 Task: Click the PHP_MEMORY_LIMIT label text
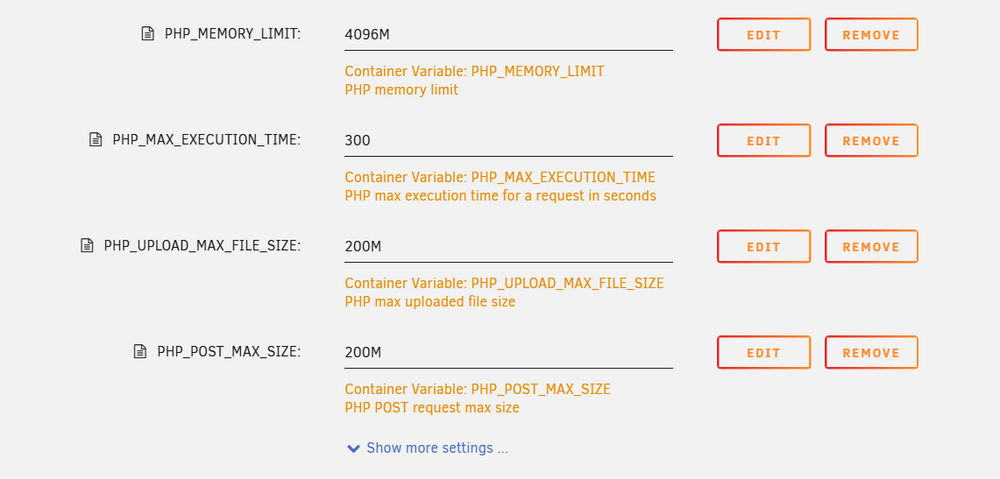click(x=233, y=34)
